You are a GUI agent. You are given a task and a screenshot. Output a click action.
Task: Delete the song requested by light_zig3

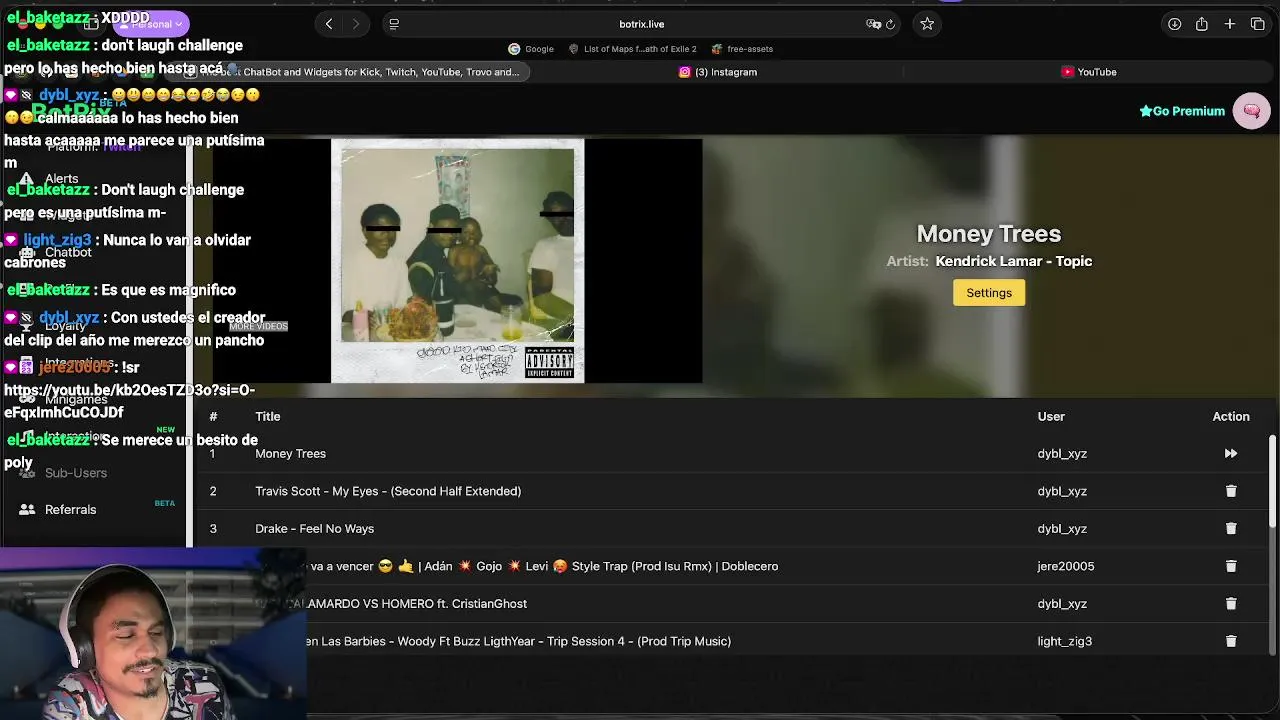click(x=1231, y=641)
